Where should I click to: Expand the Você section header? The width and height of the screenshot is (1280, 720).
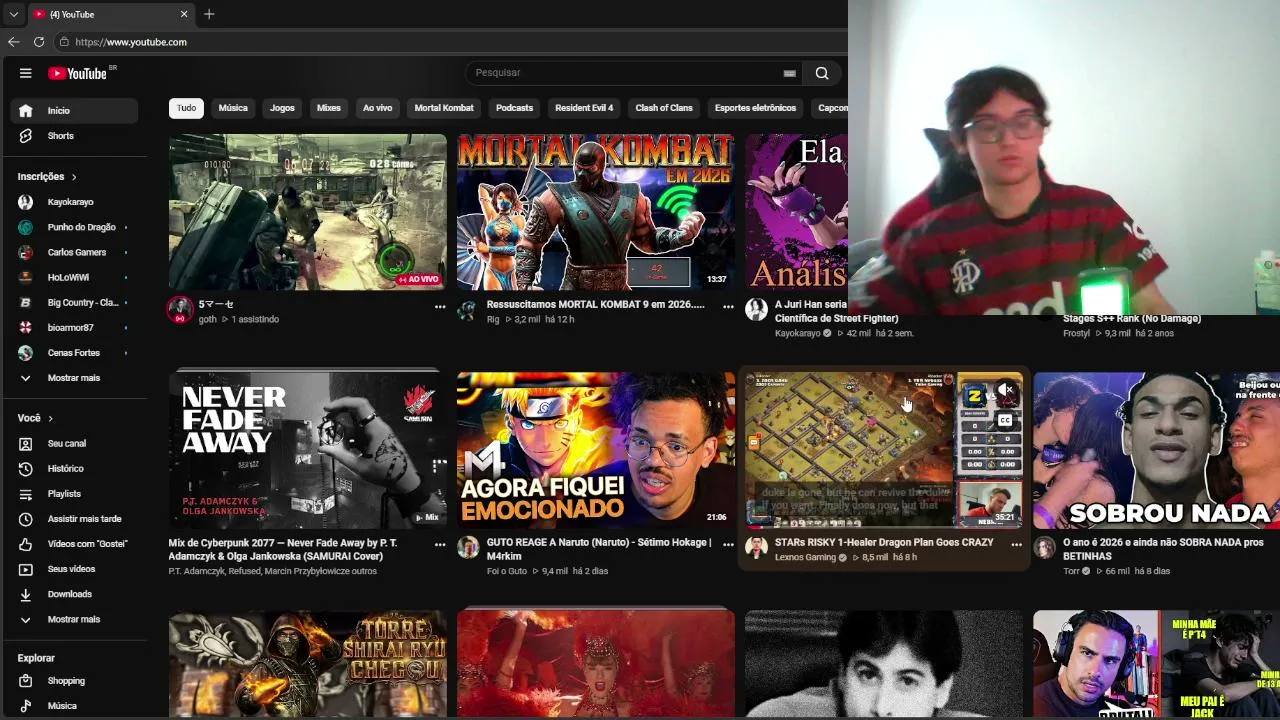click(35, 418)
